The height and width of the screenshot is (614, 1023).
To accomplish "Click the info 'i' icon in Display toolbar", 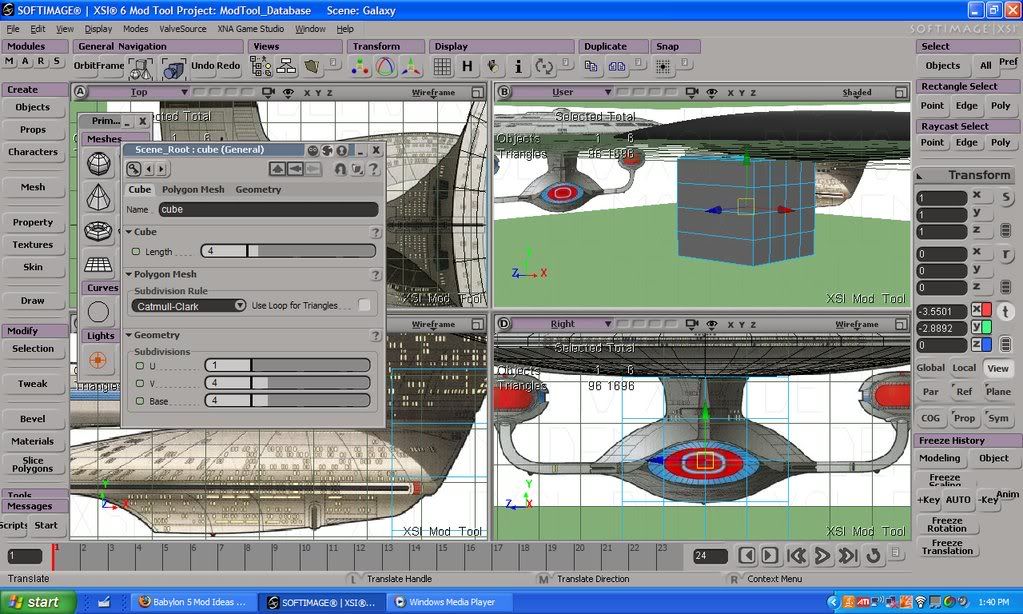I will [x=518, y=66].
